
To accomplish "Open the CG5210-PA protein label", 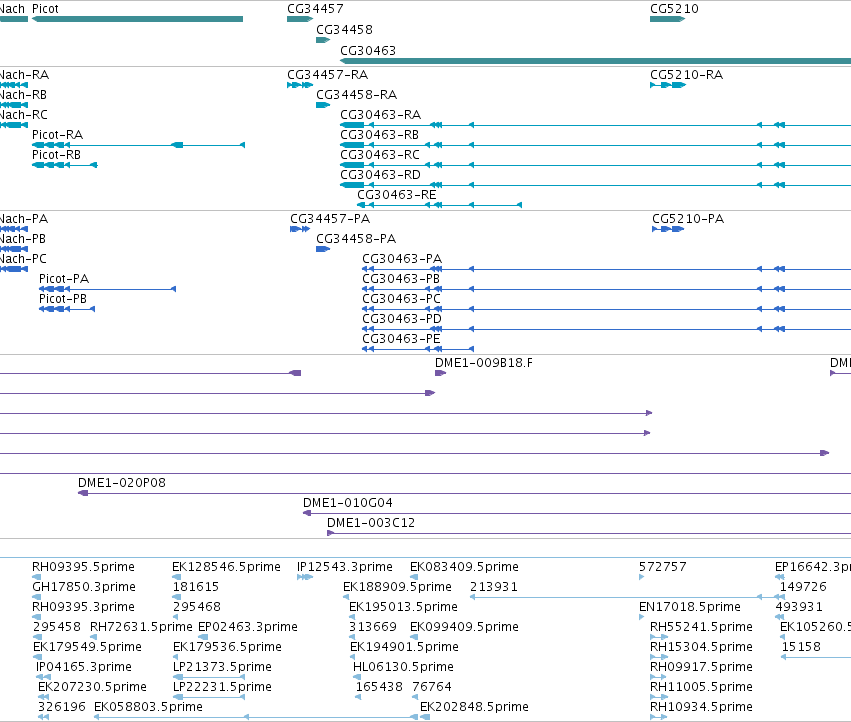I will coord(688,219).
